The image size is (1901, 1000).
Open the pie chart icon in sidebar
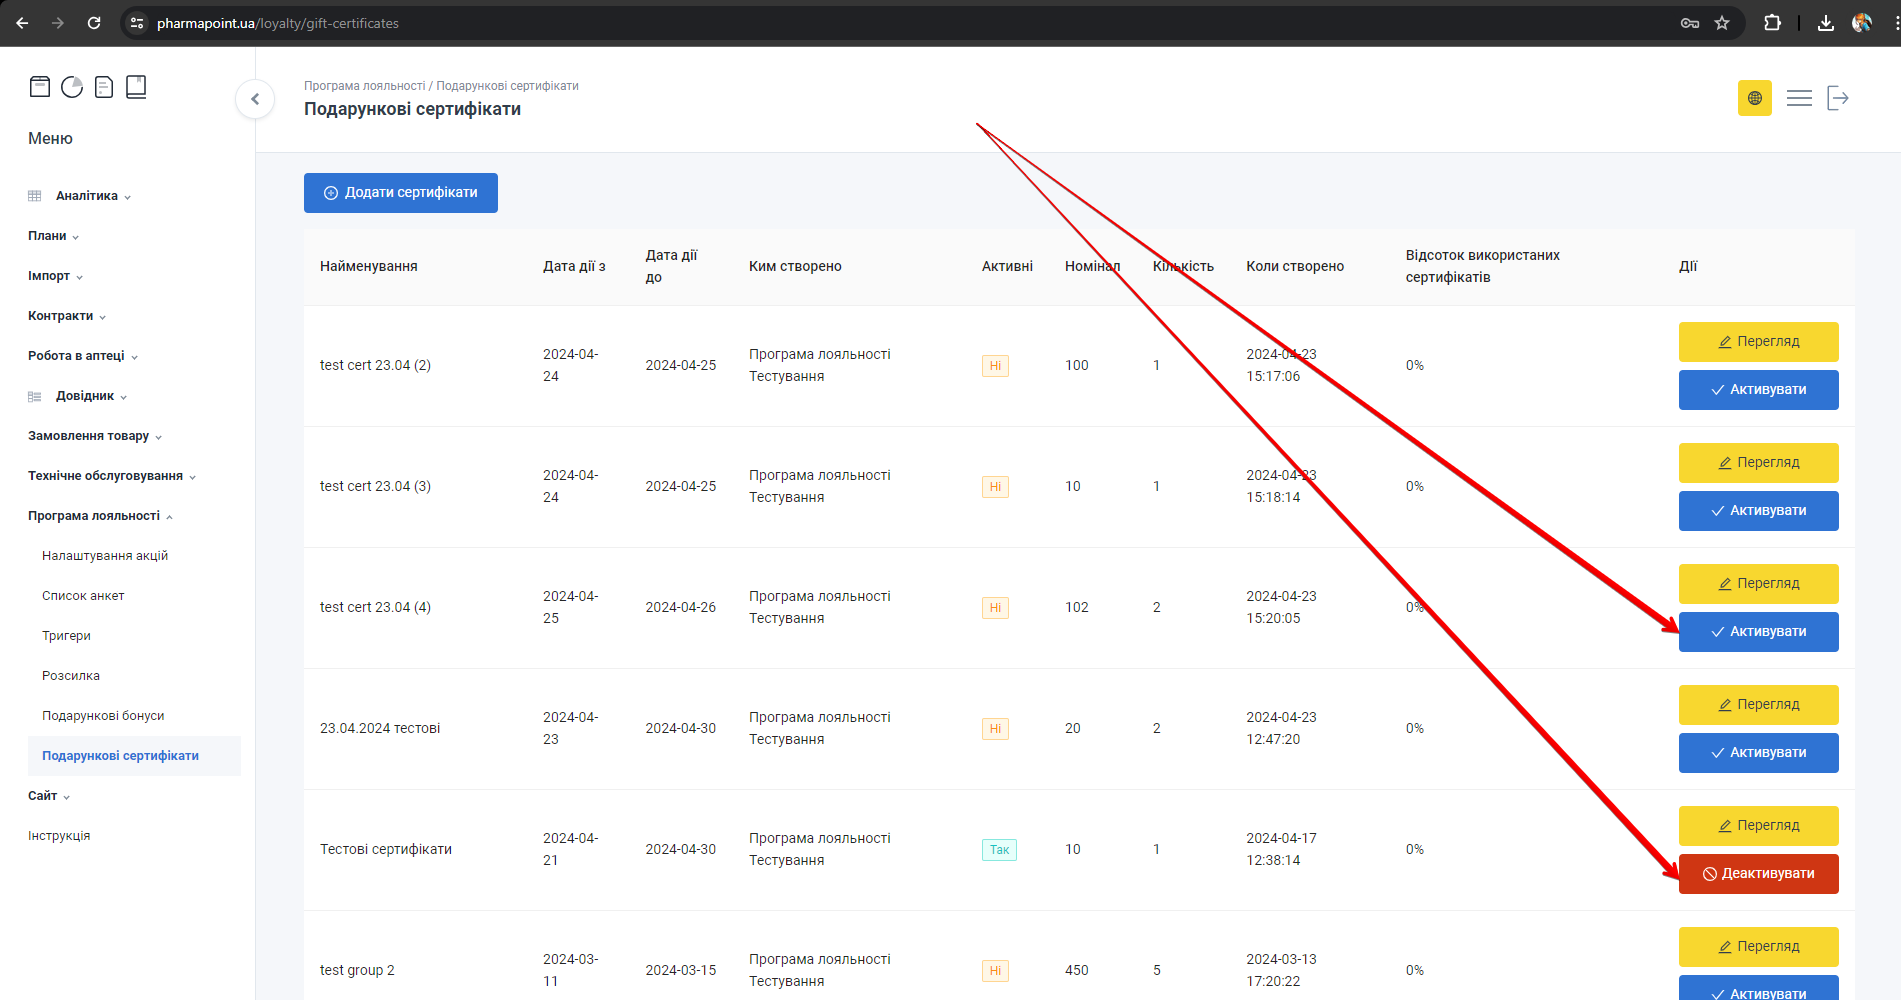pos(72,87)
